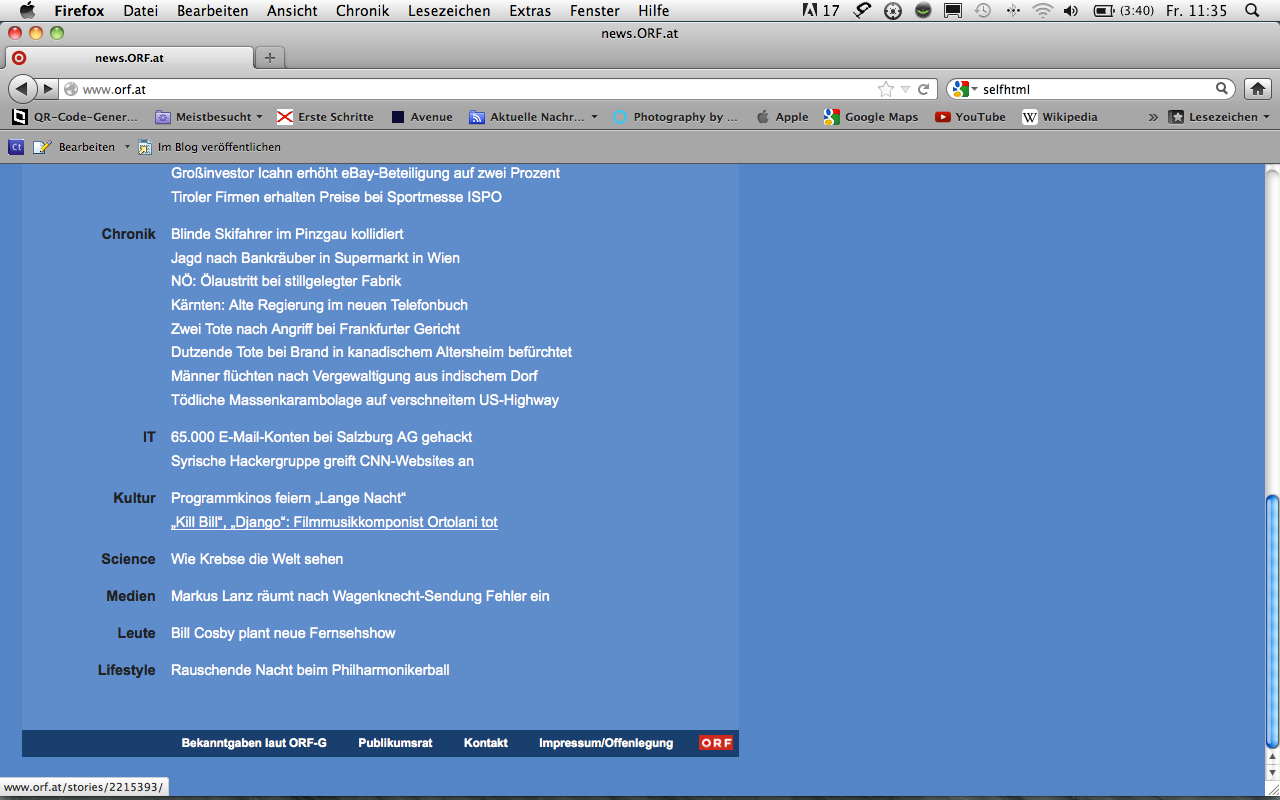
Task: Click Impressum/Offenlegung footer link
Action: (x=606, y=743)
